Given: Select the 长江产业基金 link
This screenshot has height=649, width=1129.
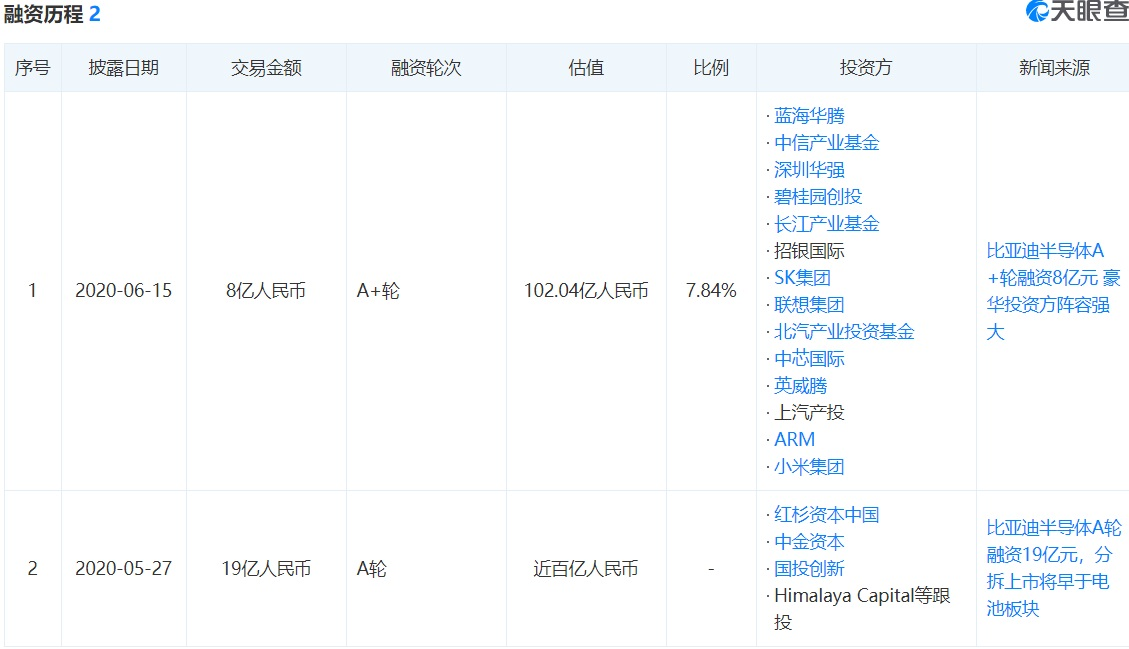Looking at the screenshot, I should coord(826,224).
